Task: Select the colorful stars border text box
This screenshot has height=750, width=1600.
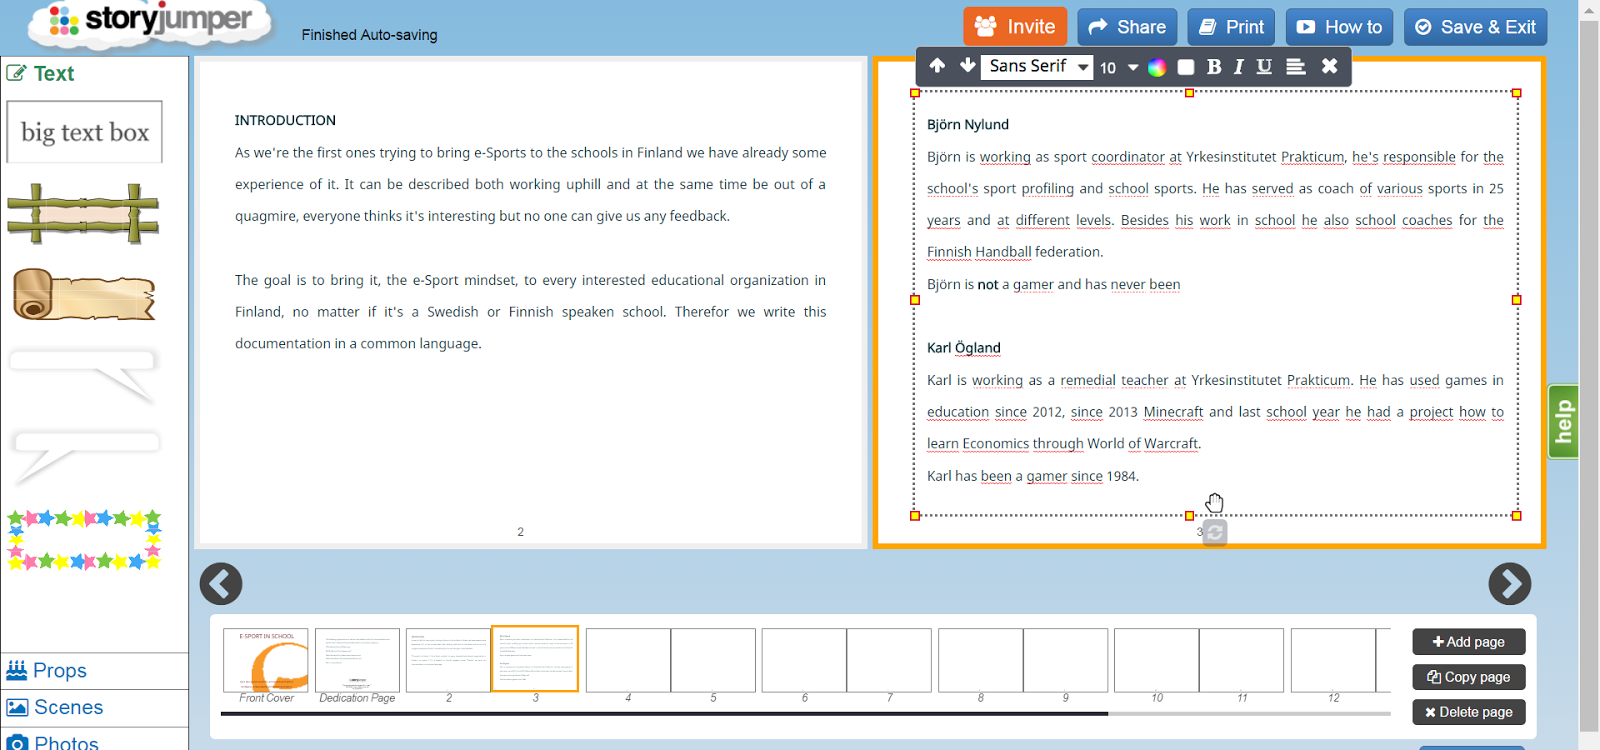Action: (x=84, y=540)
